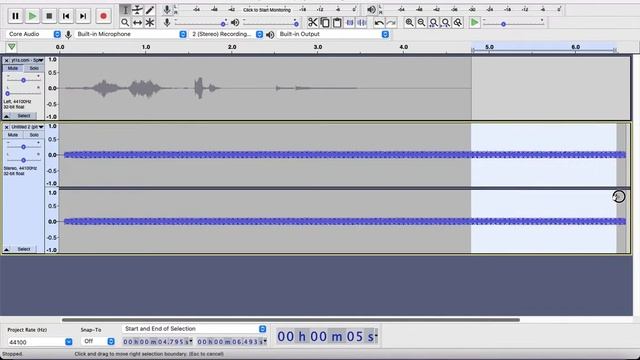Zoom in on the timeline
640x360 pixels.
tap(409, 22)
